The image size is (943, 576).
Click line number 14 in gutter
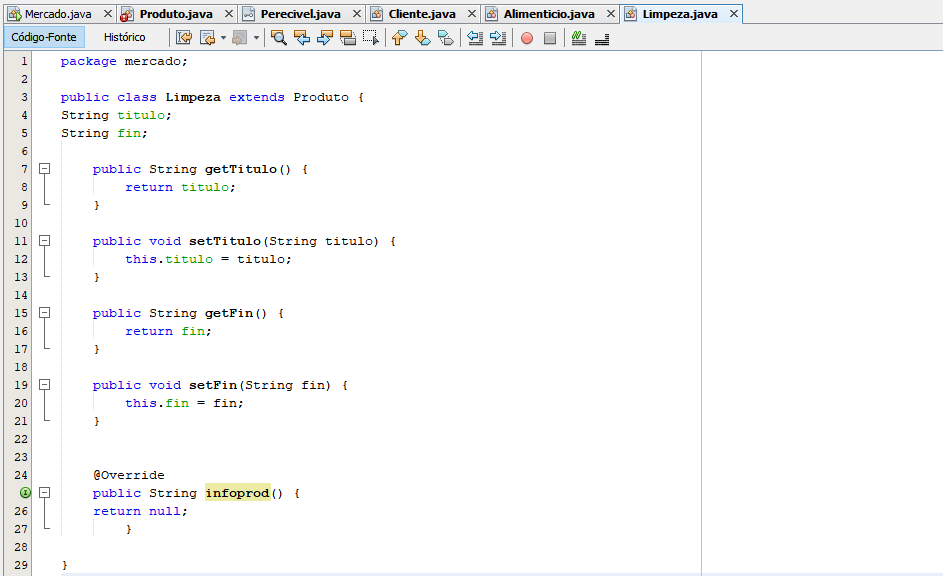[x=21, y=295]
